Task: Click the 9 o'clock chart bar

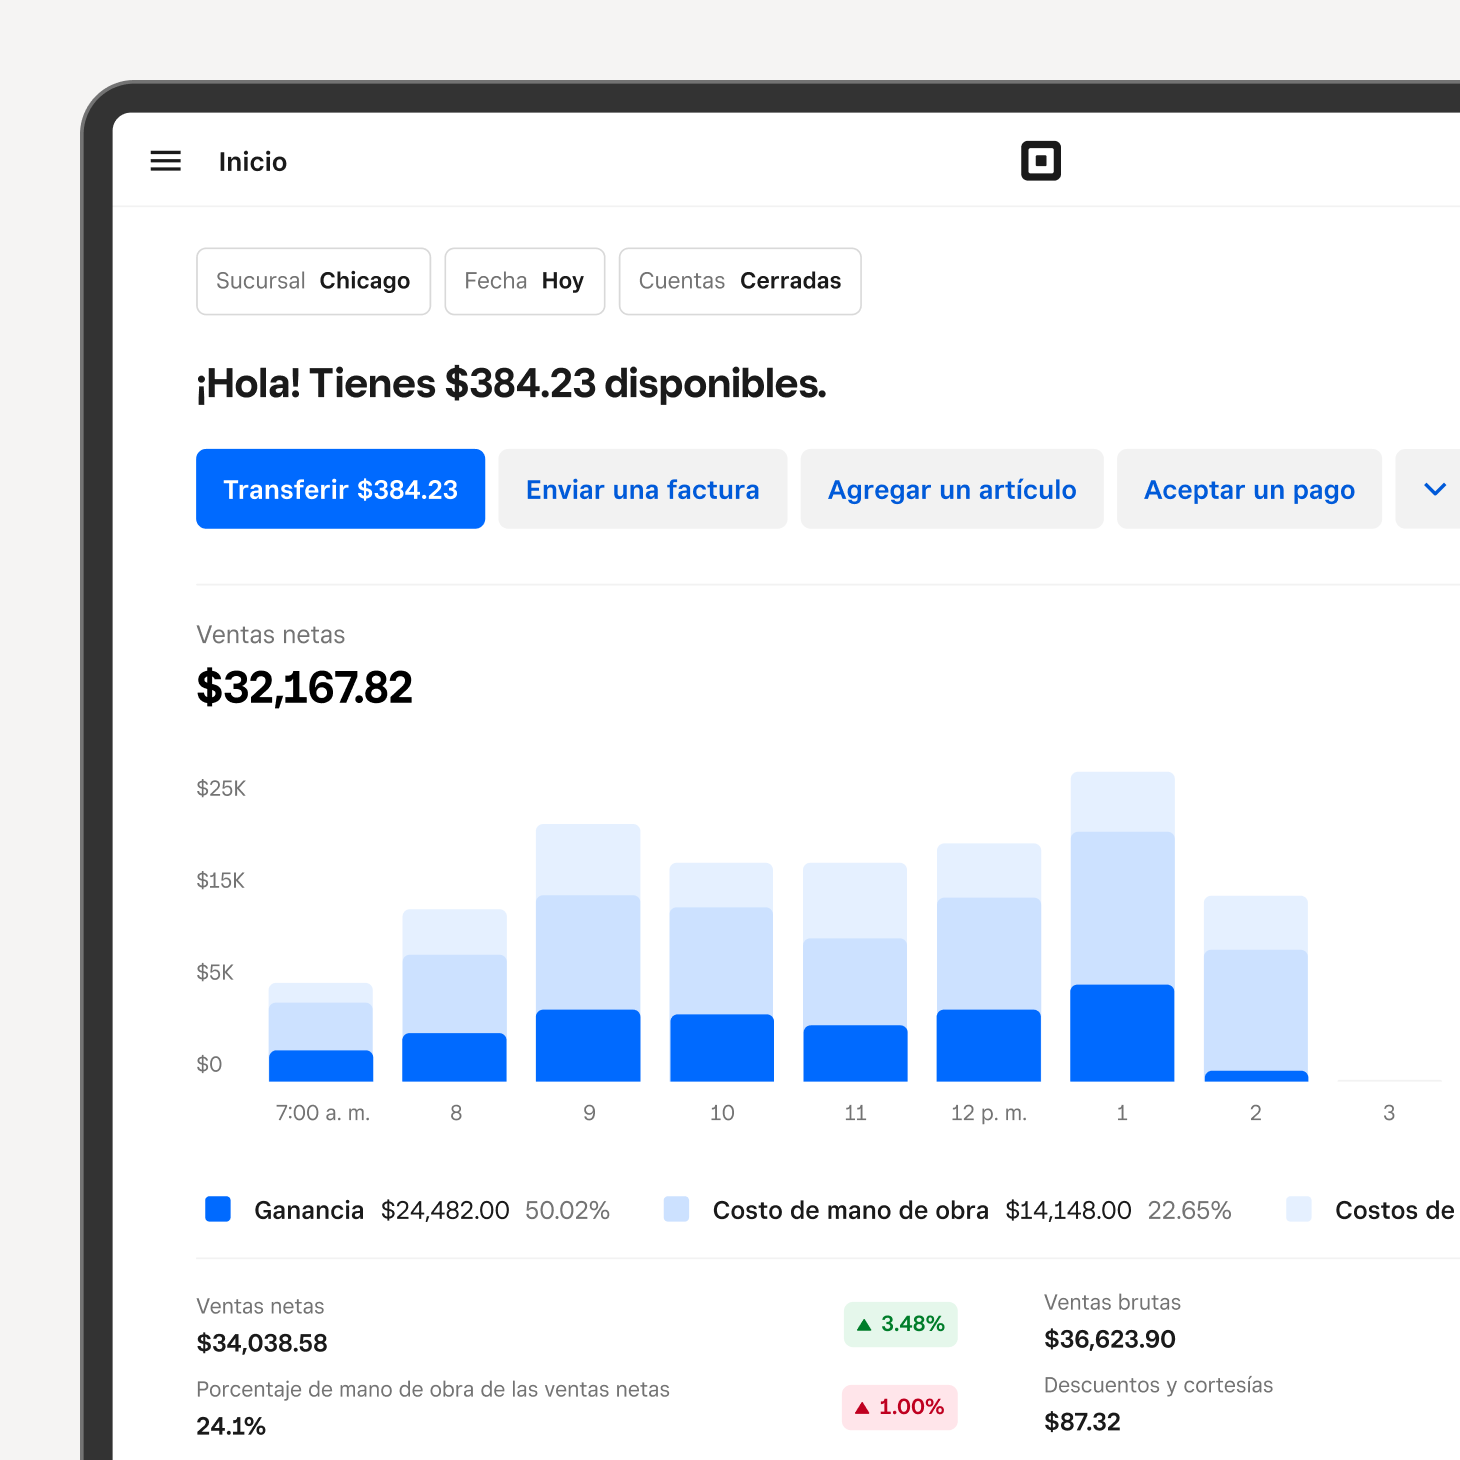Action: point(588,952)
